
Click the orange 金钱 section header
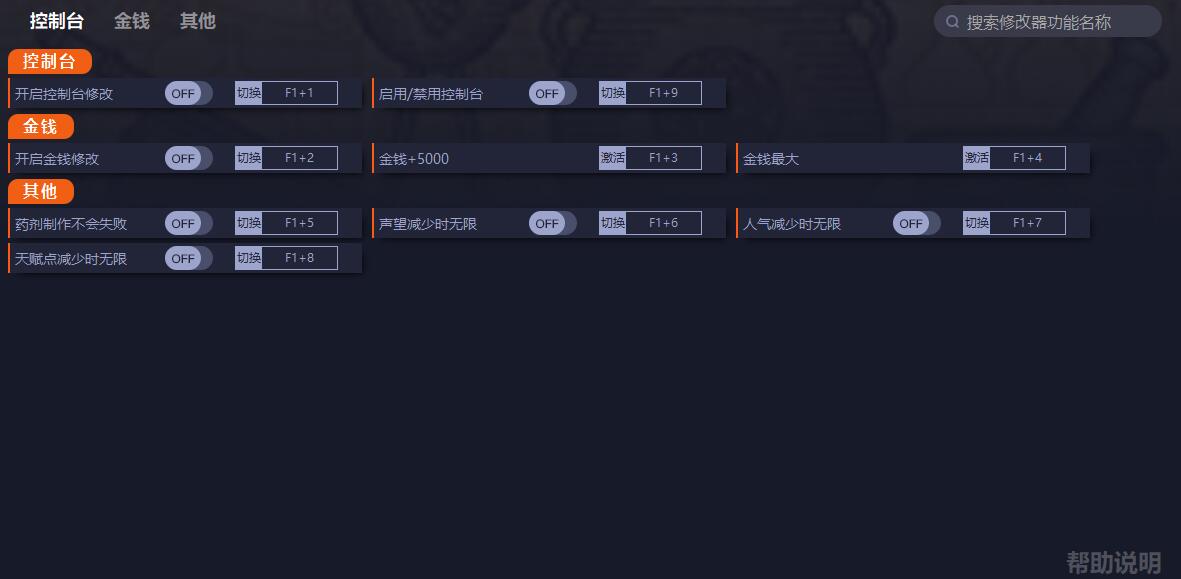[x=41, y=126]
